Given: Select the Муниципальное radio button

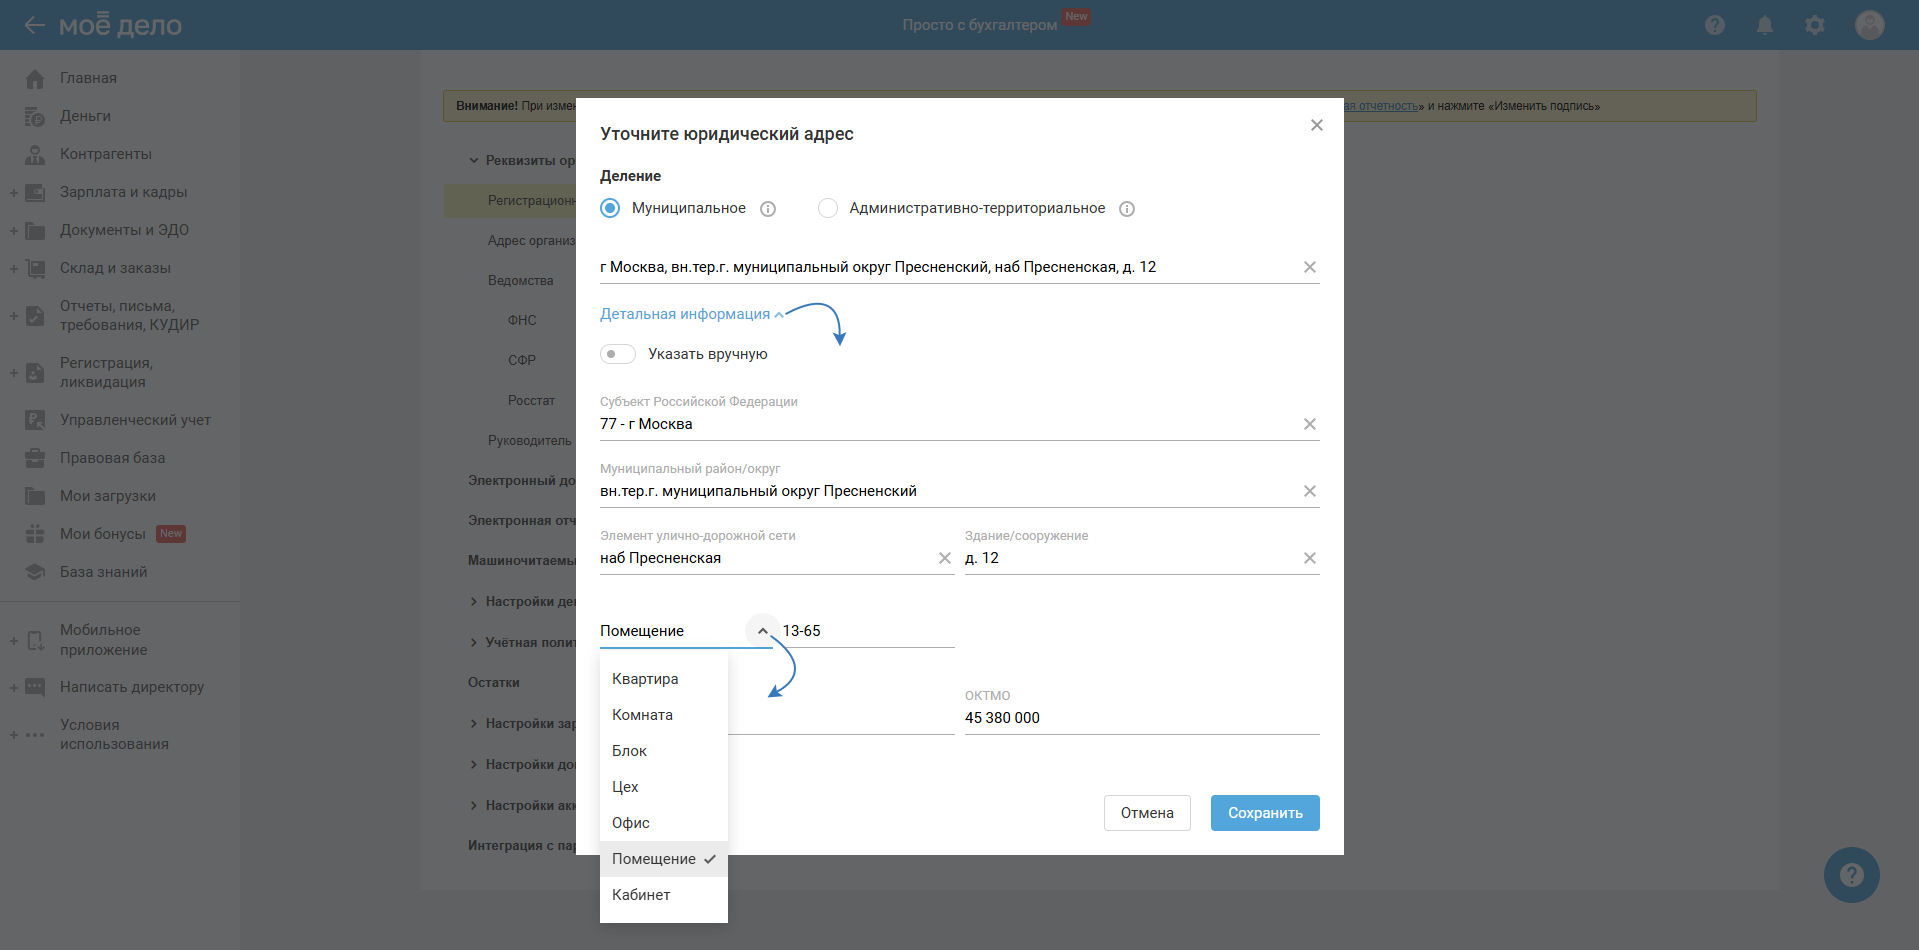Looking at the screenshot, I should [610, 208].
